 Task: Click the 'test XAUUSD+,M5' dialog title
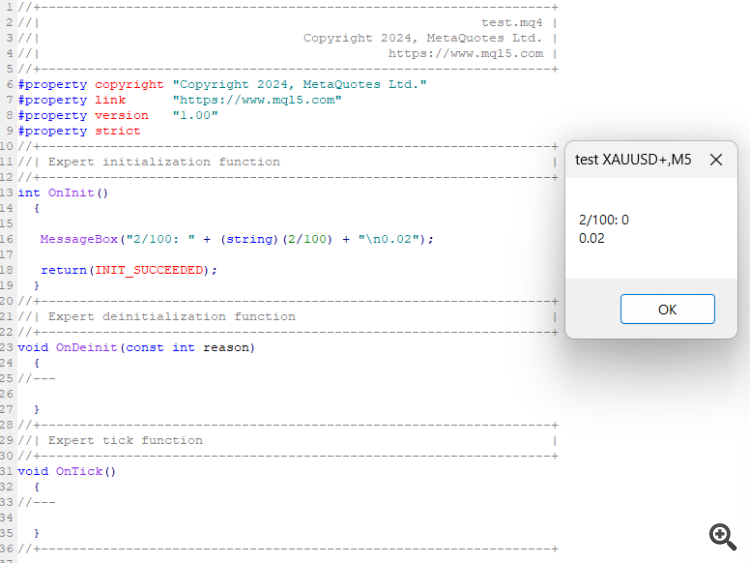click(x=633, y=160)
